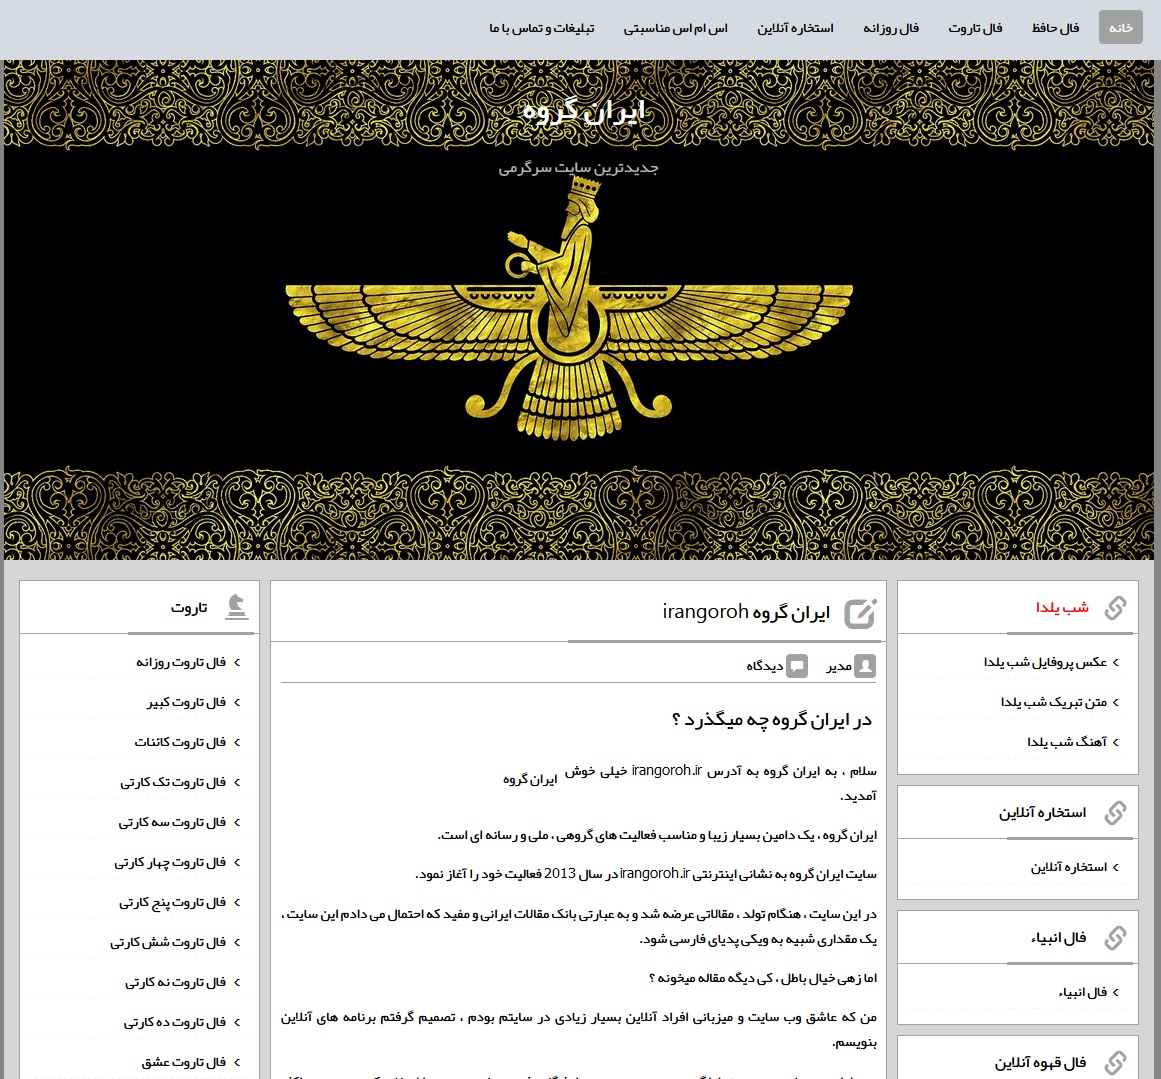Open فال تاروت ده کارتی link
The width and height of the screenshot is (1161, 1079).
pyautogui.click(x=174, y=1022)
